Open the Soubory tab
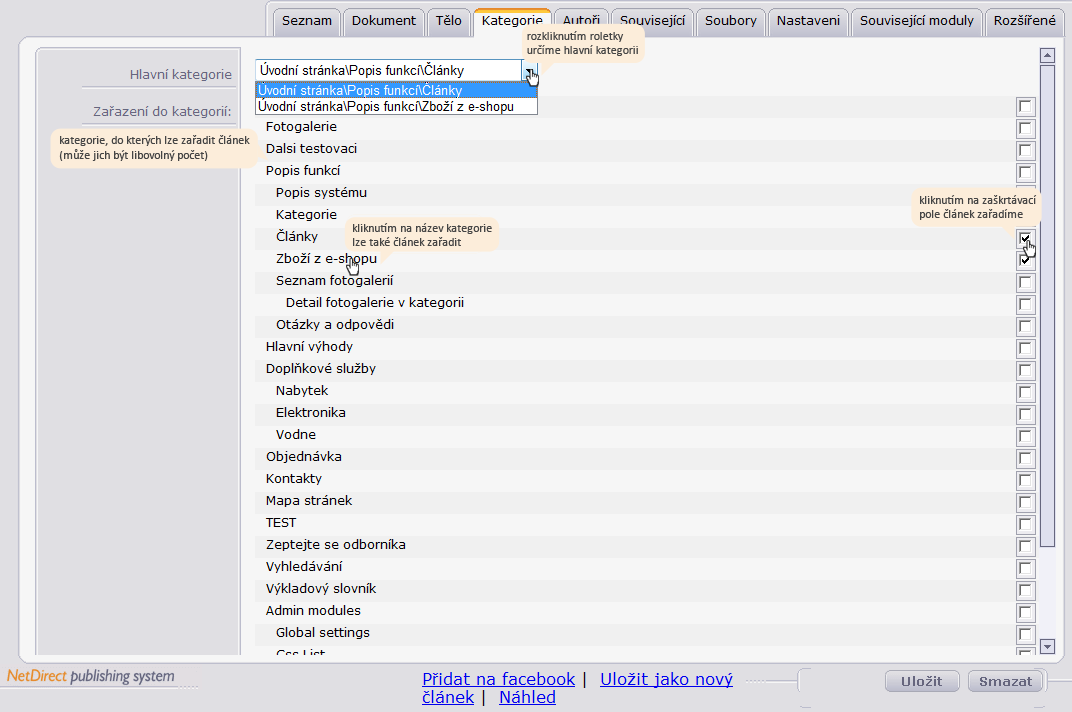 pyautogui.click(x=730, y=21)
